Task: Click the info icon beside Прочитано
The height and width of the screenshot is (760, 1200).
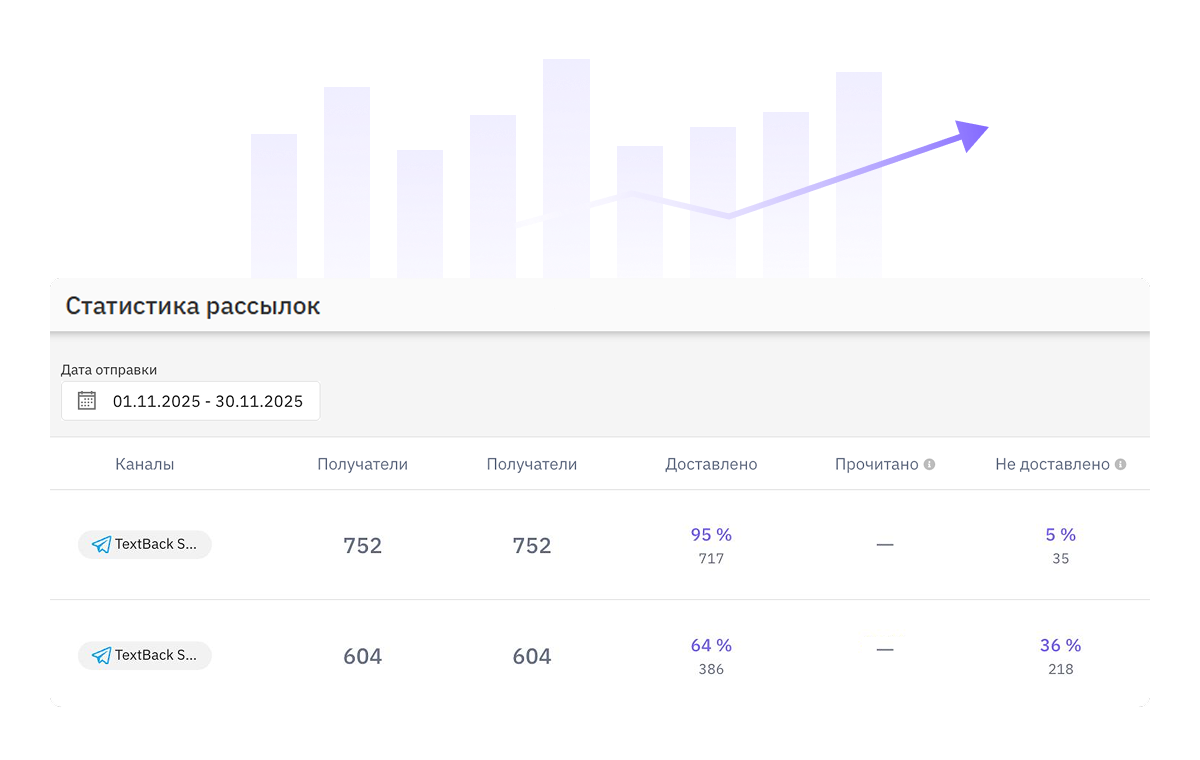Action: click(929, 465)
